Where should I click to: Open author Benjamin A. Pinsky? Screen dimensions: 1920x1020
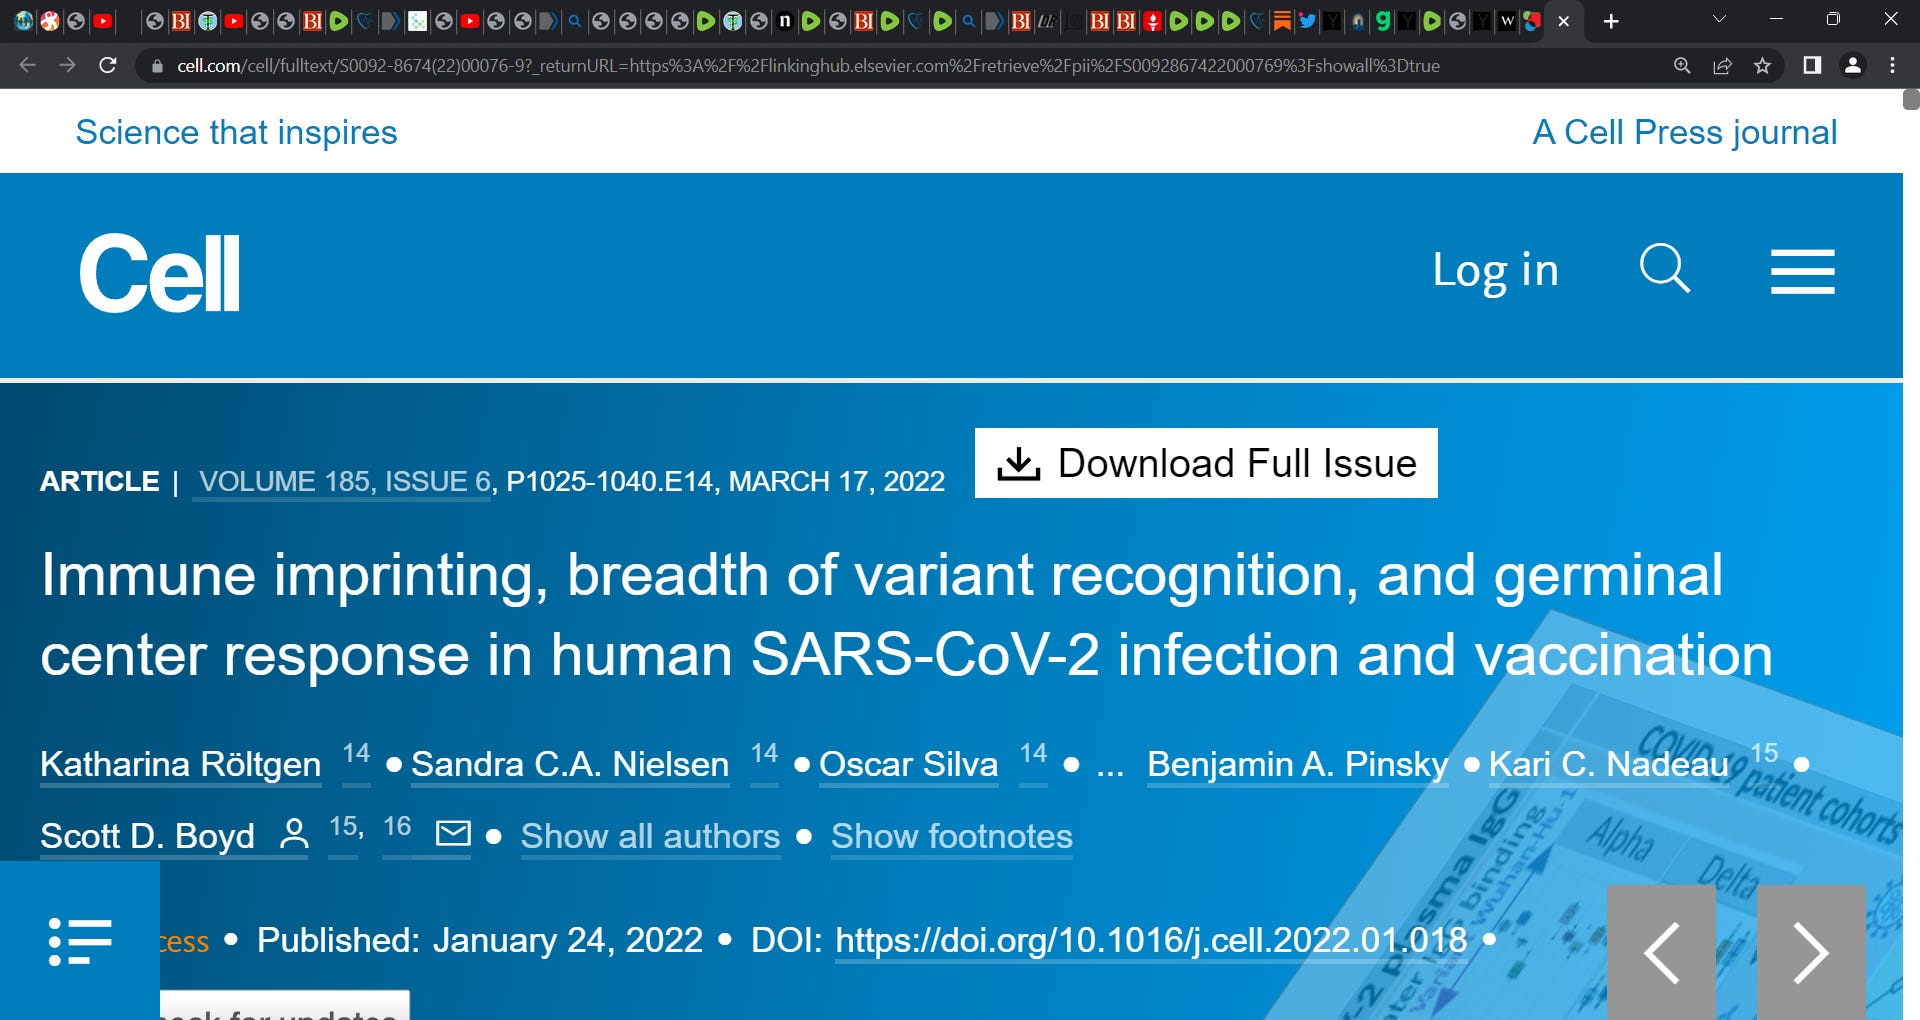(x=1297, y=764)
